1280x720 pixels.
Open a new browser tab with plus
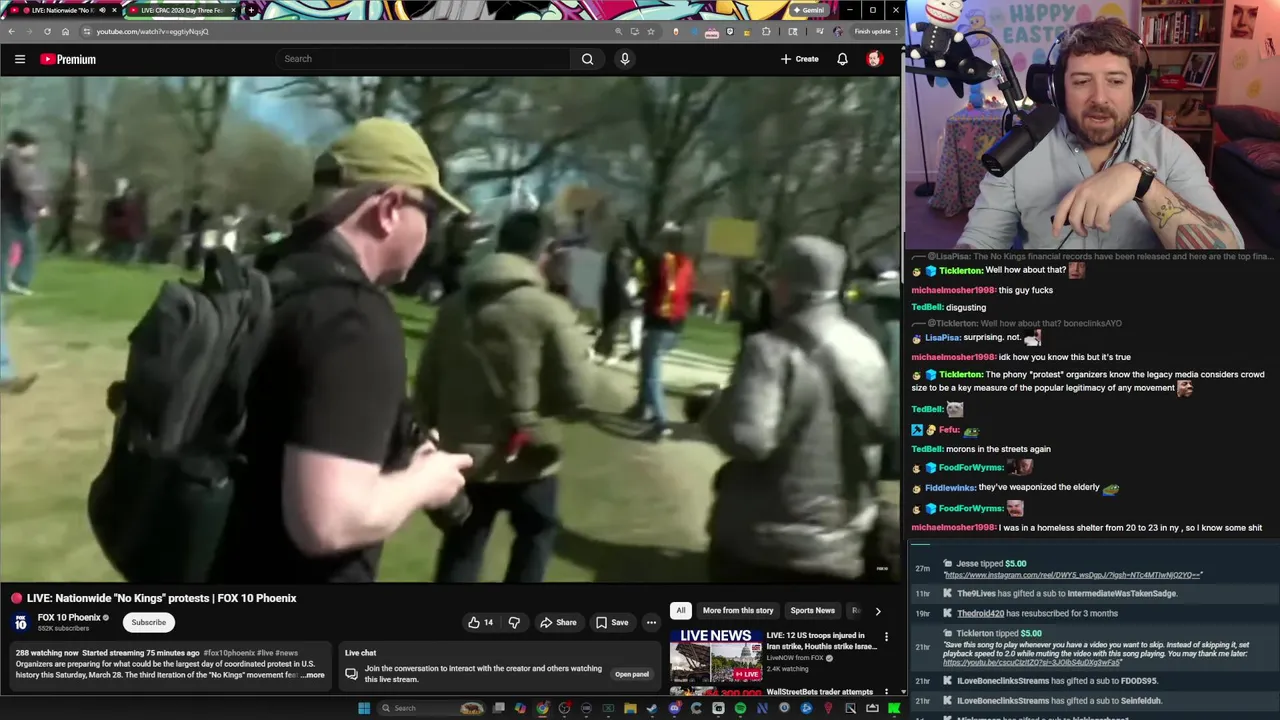point(251,10)
